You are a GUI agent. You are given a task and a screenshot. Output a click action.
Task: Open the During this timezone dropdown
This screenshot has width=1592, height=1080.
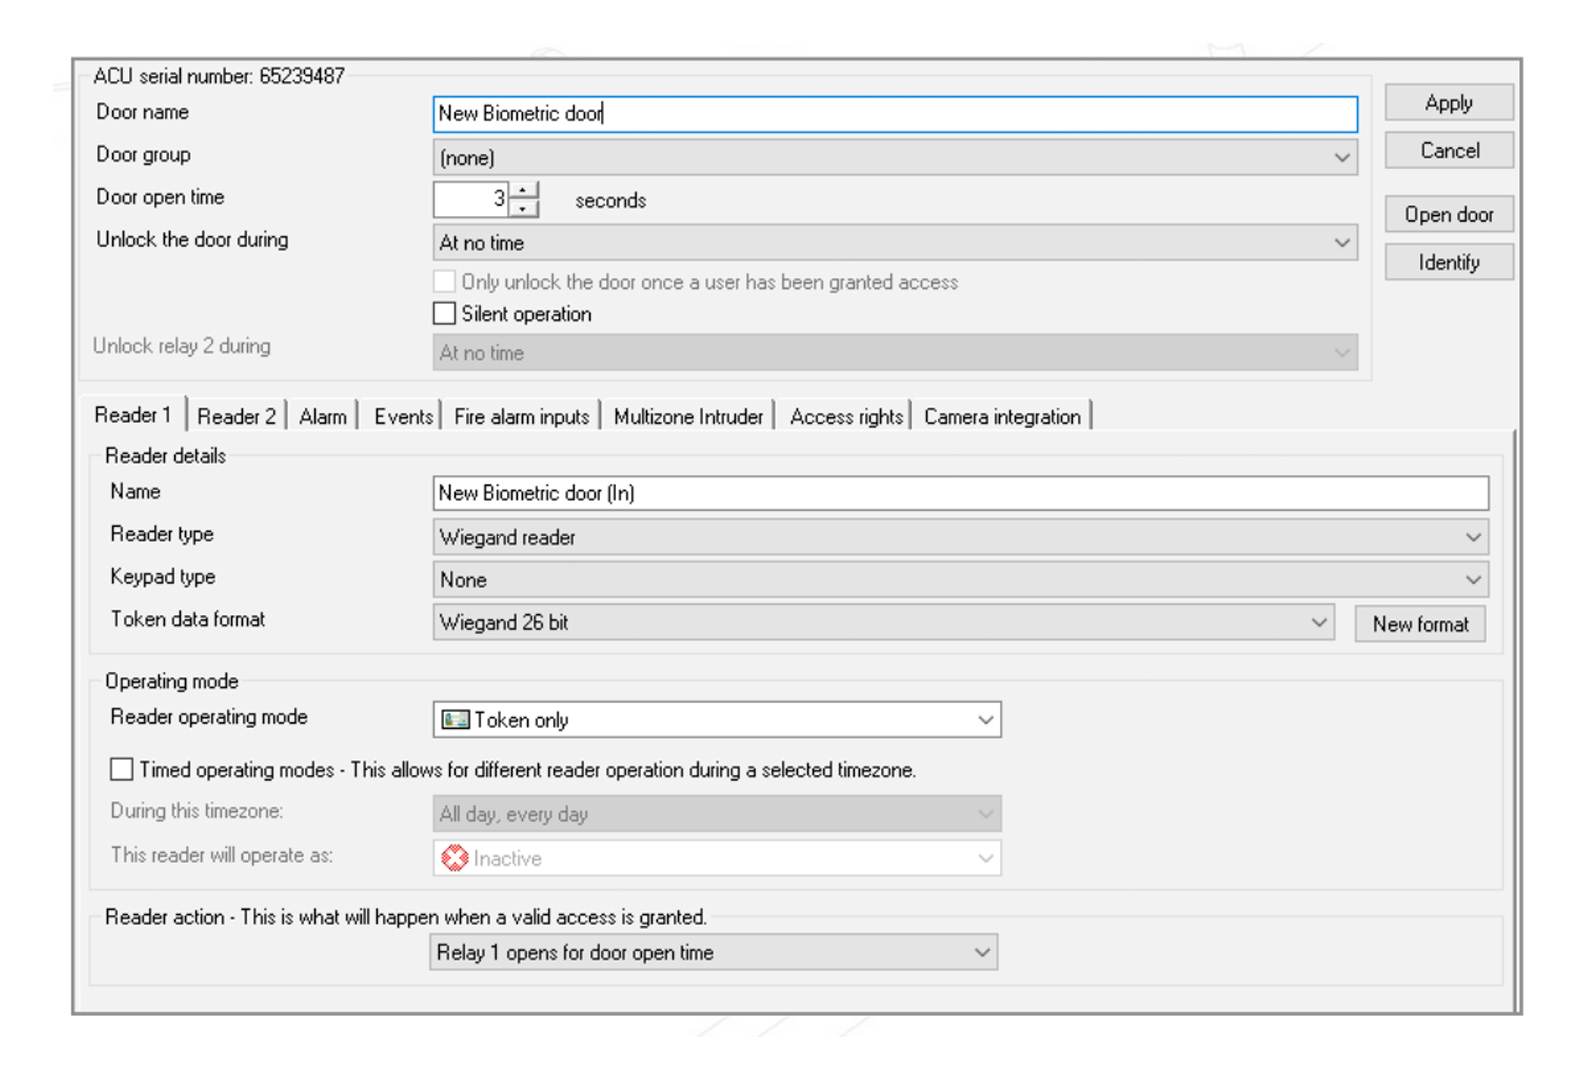(x=717, y=814)
